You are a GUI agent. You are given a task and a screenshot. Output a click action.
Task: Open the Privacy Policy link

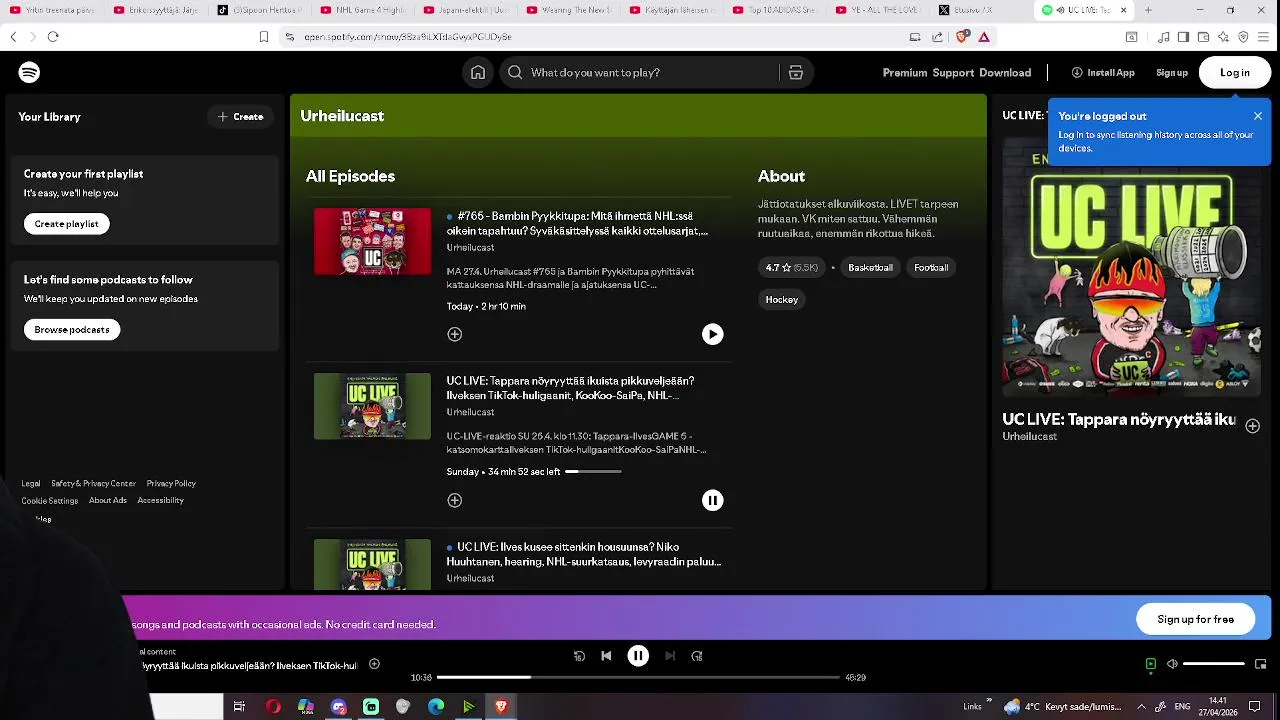171,483
